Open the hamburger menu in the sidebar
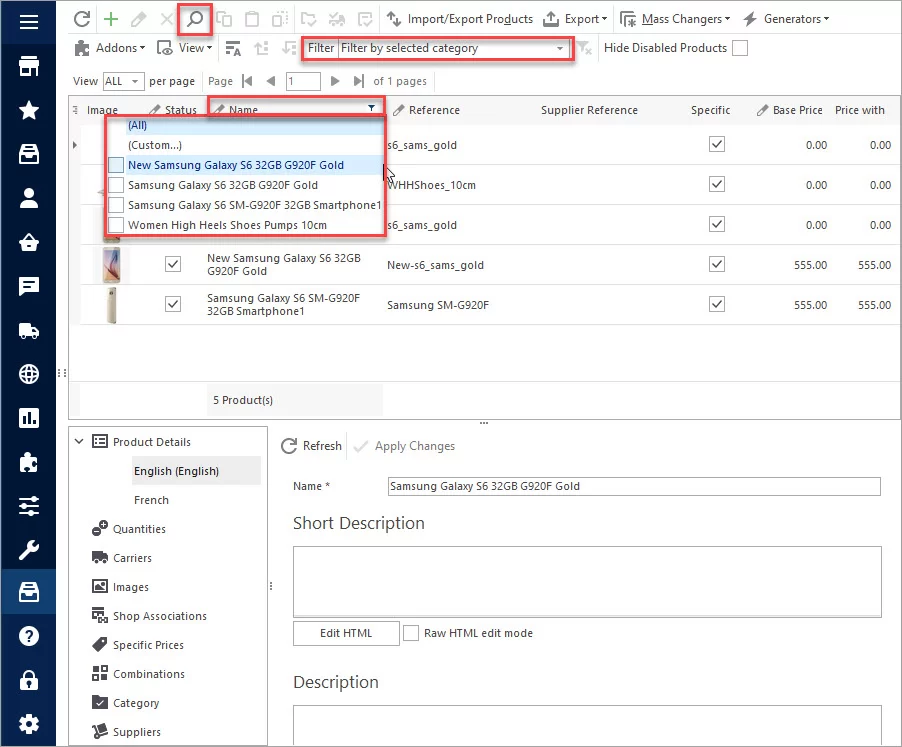This screenshot has width=902, height=747. tap(29, 22)
